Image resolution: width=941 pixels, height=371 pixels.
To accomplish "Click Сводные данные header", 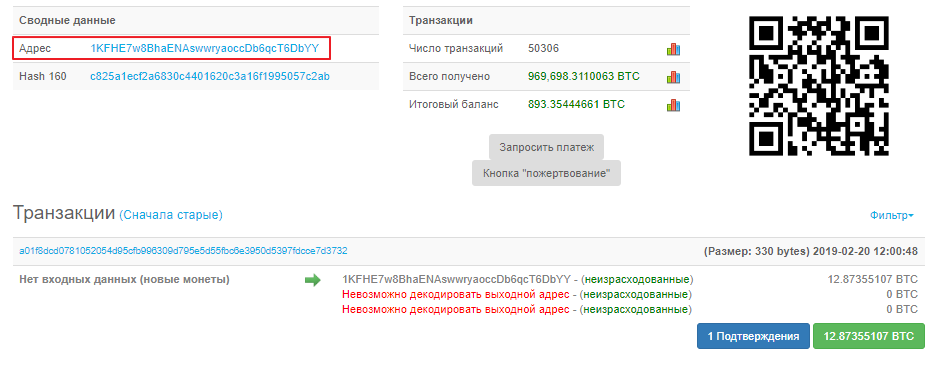I will point(67,20).
